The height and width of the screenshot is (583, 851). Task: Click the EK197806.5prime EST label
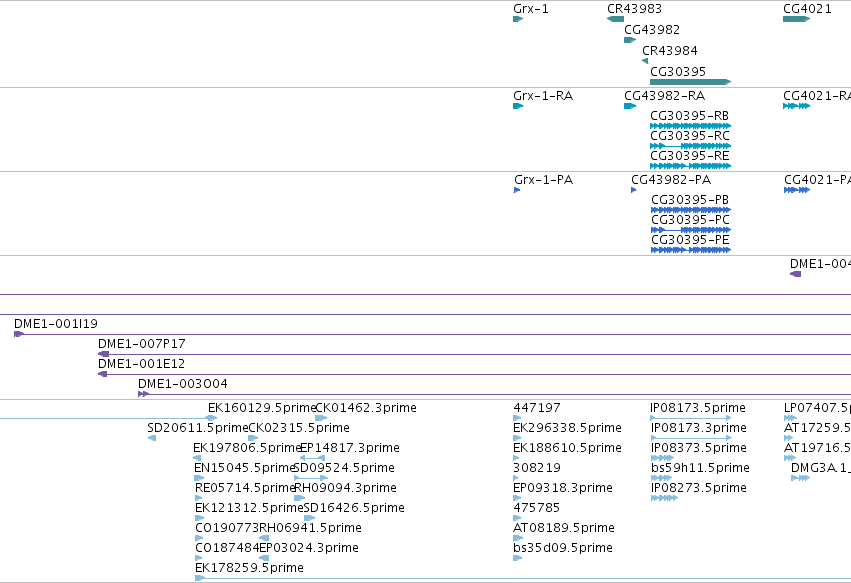point(247,448)
